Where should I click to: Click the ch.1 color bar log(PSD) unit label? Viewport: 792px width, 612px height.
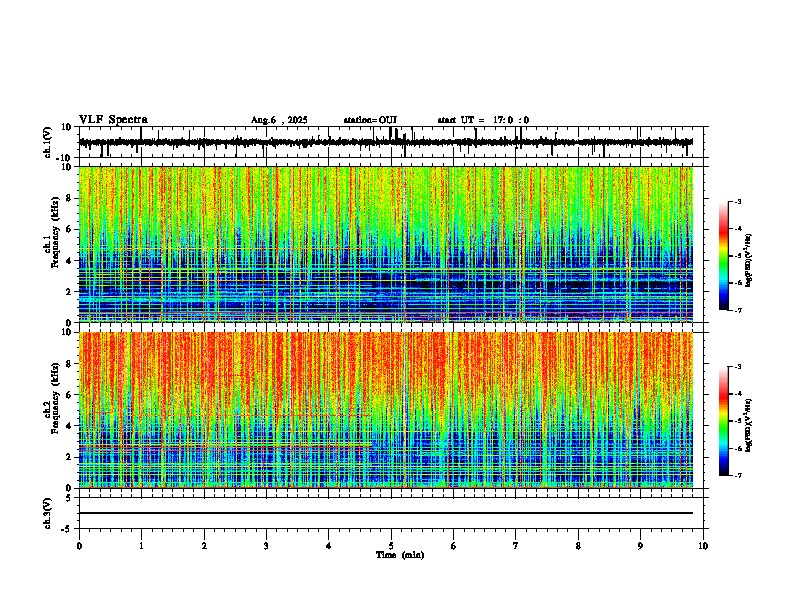click(748, 261)
